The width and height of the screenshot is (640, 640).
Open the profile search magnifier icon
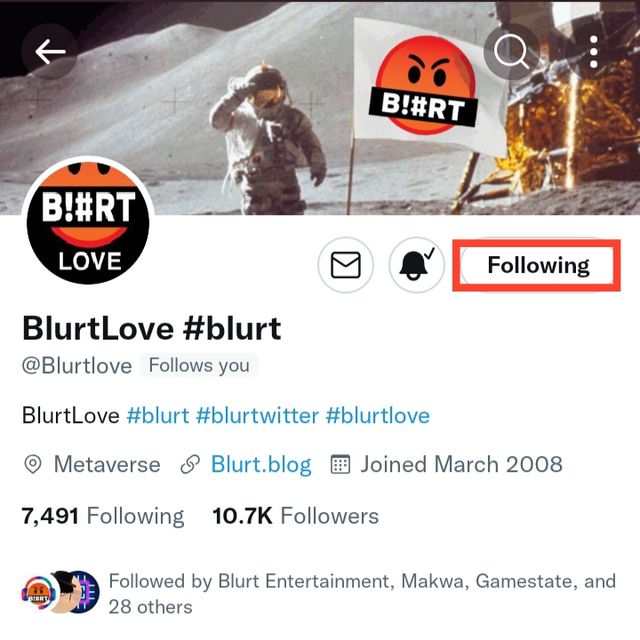[512, 52]
